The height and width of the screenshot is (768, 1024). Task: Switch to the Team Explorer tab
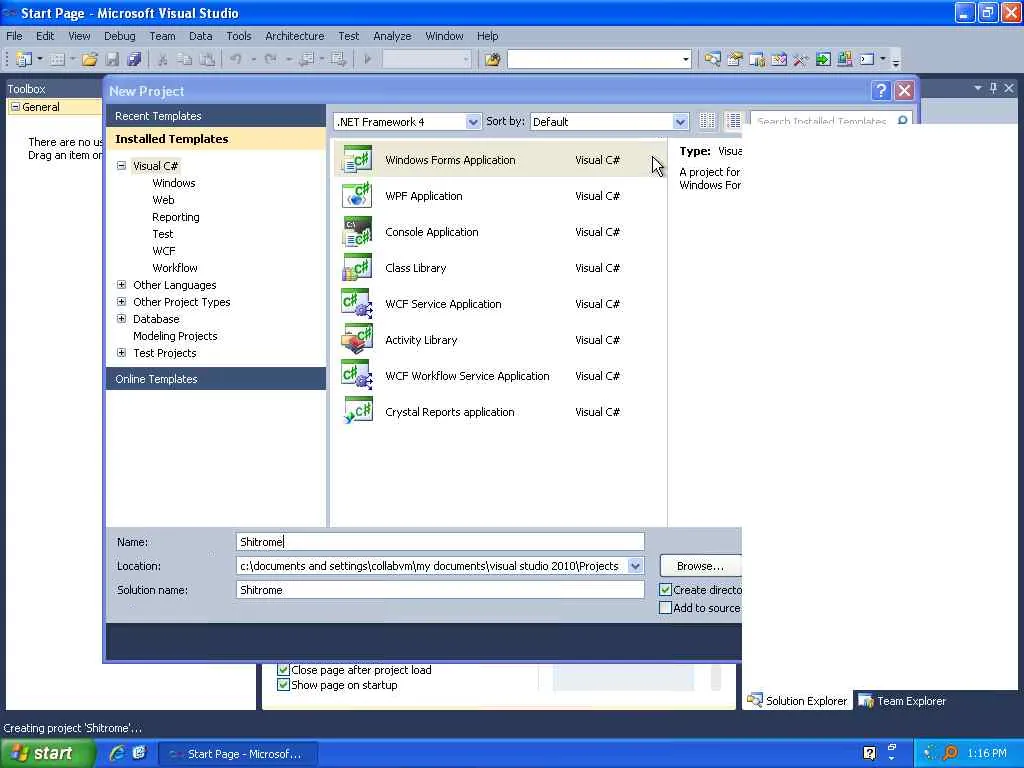902,701
